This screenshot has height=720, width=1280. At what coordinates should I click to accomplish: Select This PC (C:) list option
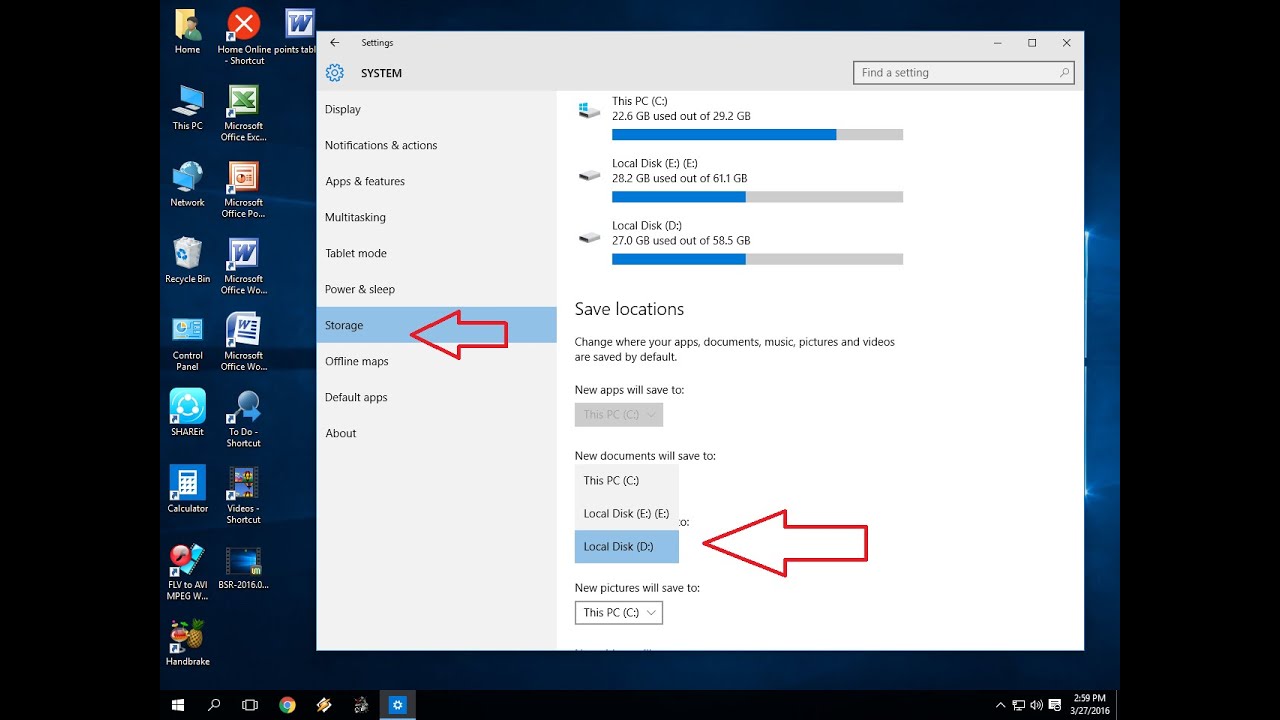(x=626, y=481)
